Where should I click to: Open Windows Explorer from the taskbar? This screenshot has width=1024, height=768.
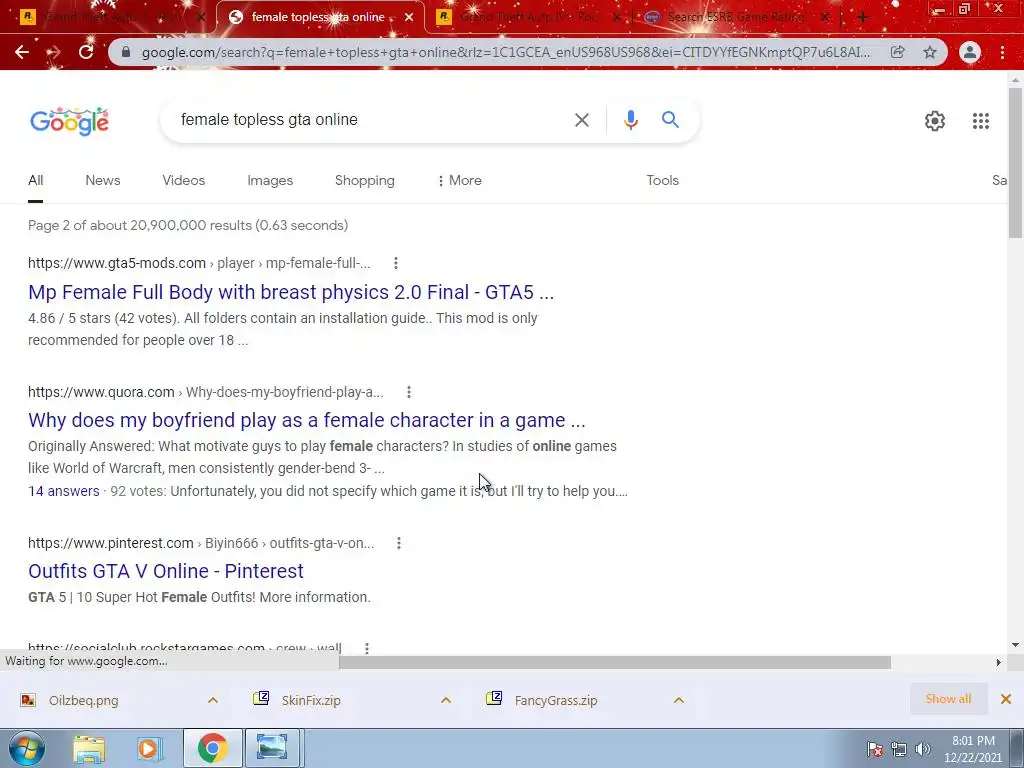[x=89, y=748]
